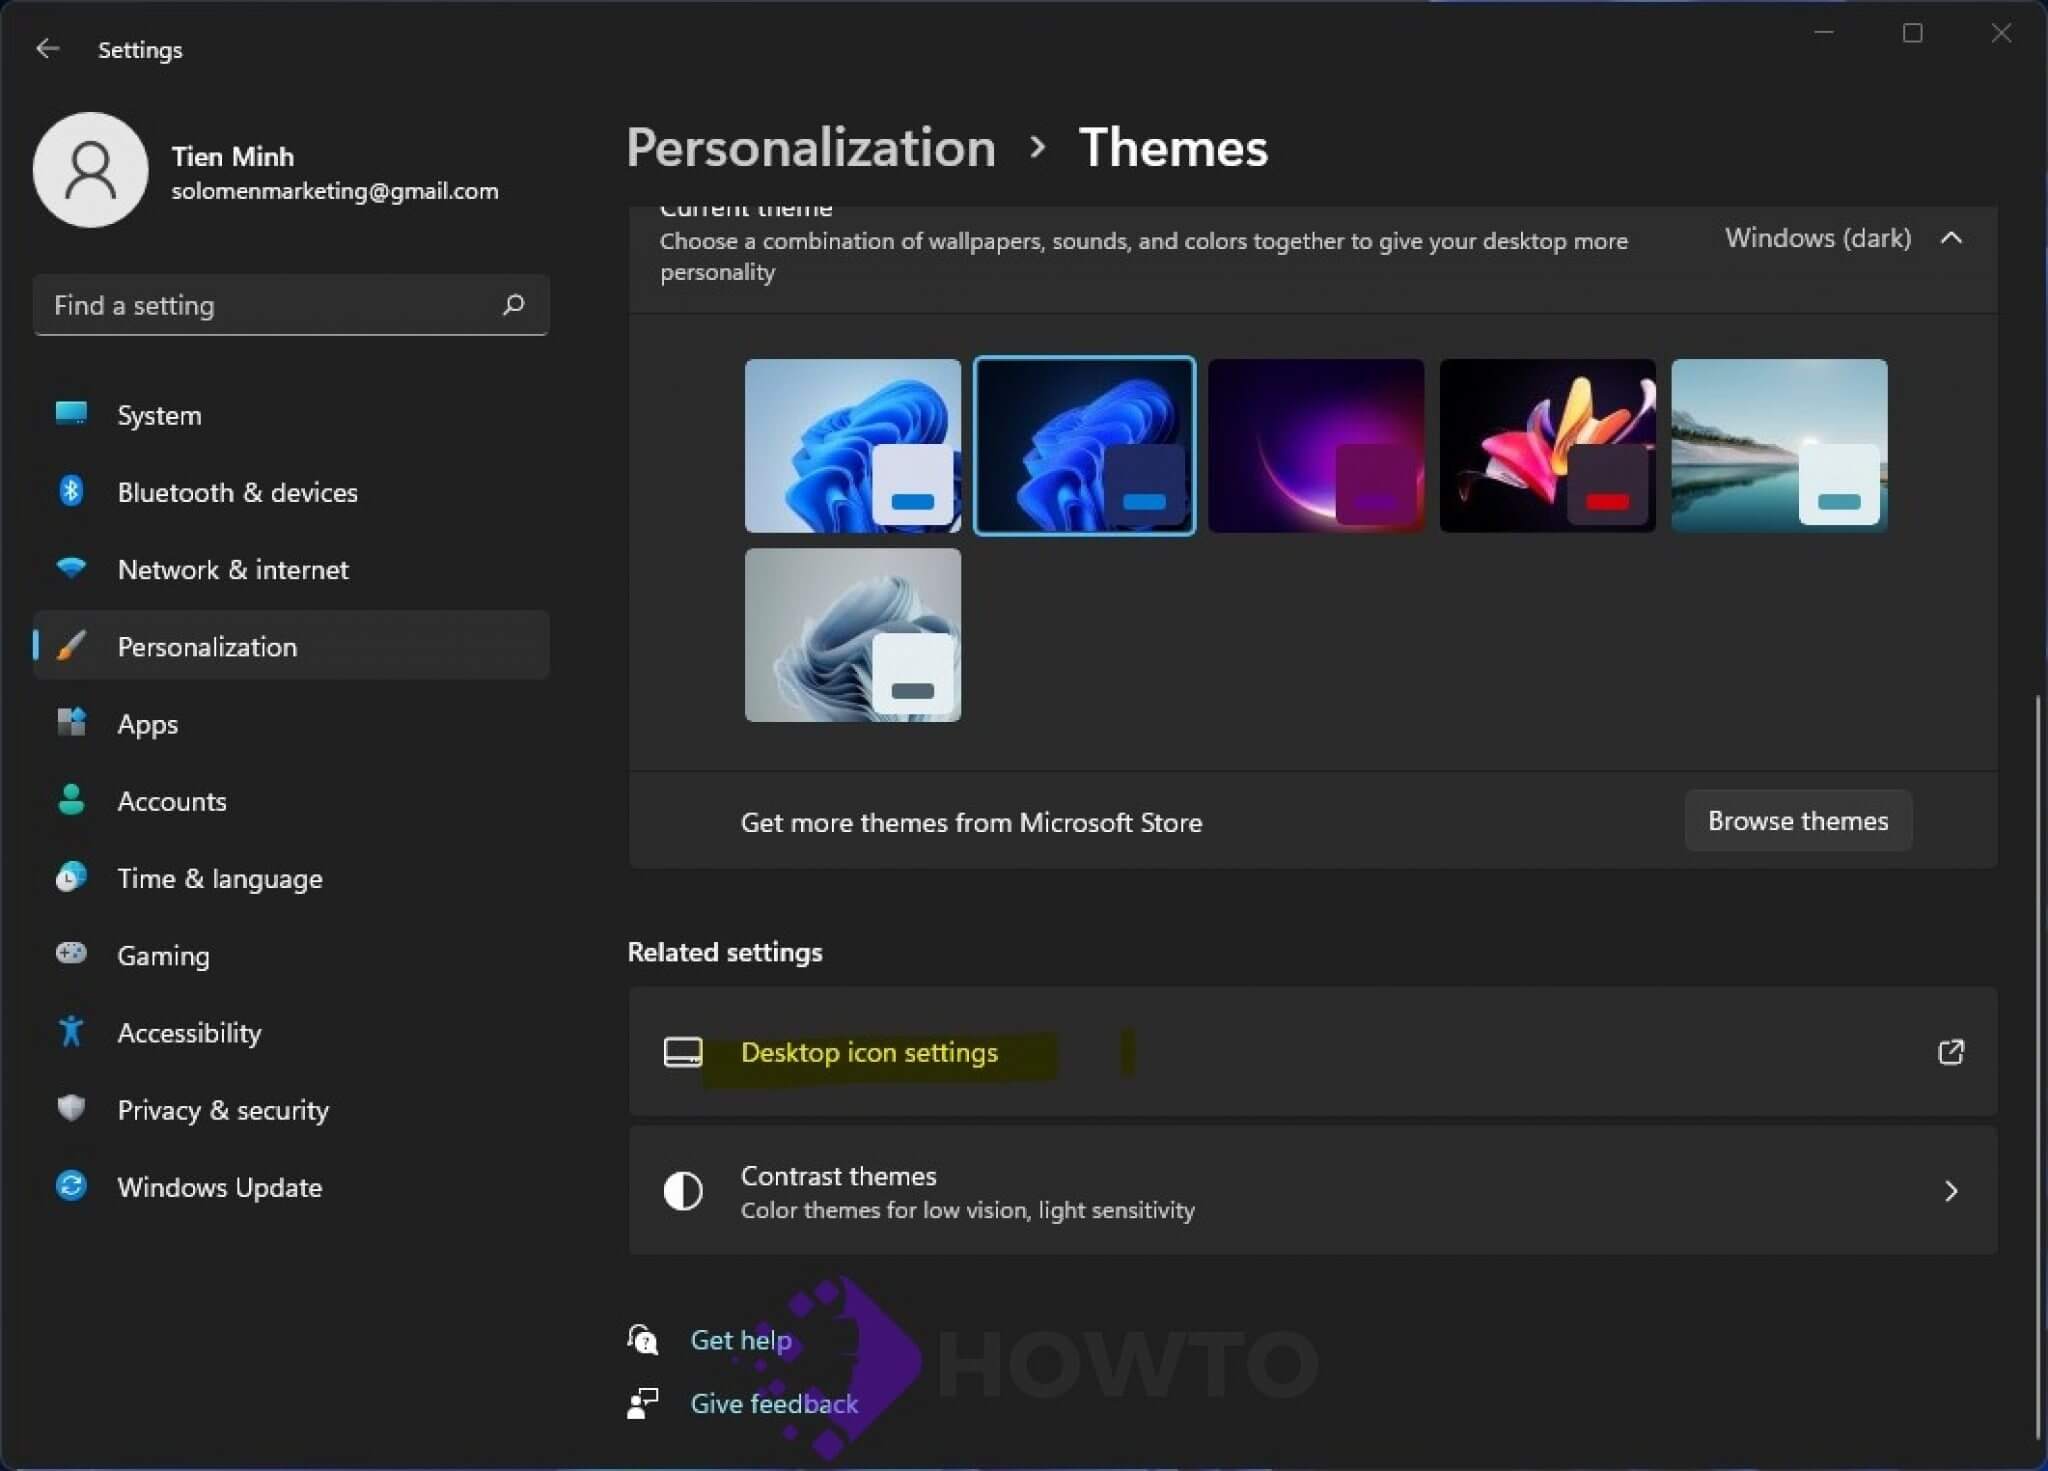
Task: Go to Windows Update
Action: 291,1187
